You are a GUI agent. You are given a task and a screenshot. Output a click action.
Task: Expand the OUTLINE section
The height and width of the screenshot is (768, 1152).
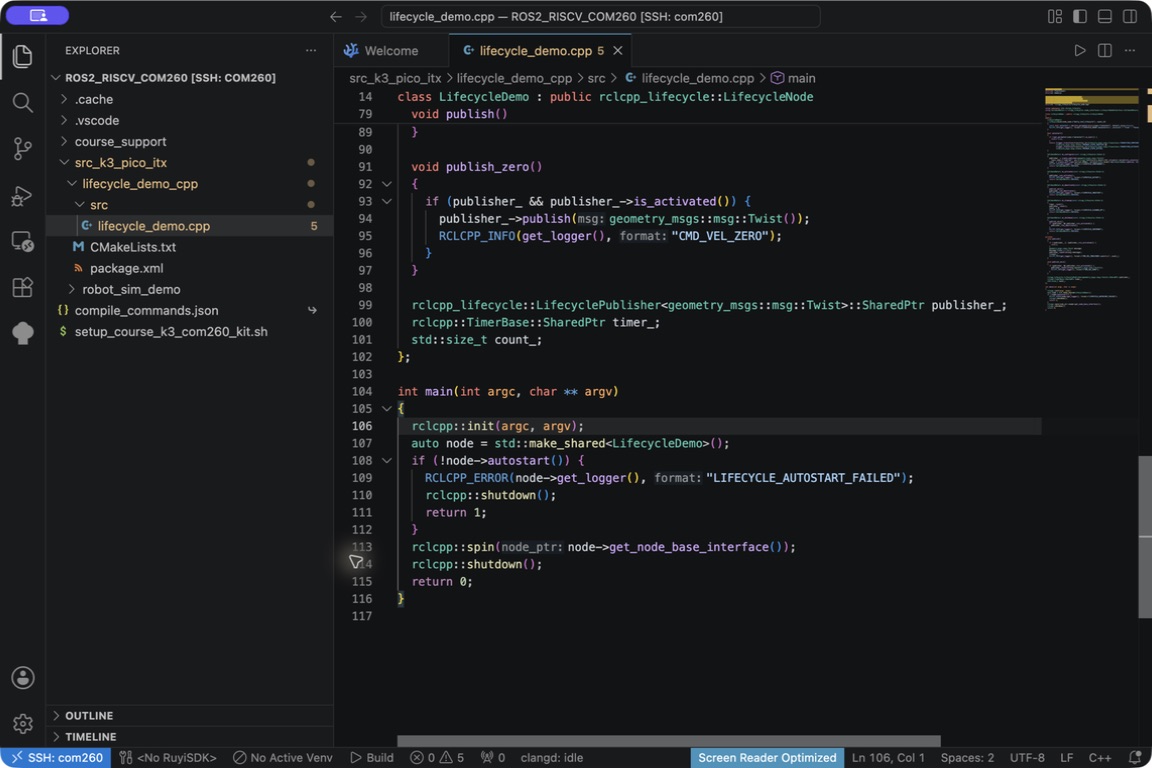point(190,716)
